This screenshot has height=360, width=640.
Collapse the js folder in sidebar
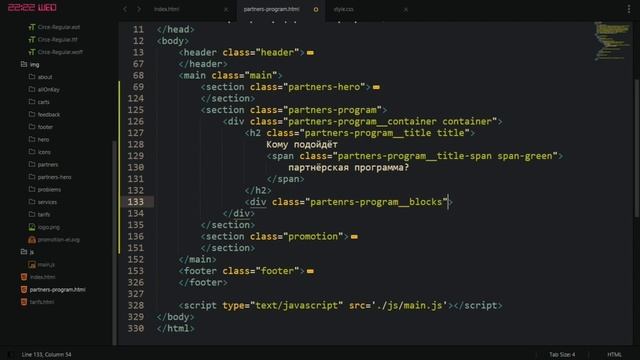coord(31,252)
